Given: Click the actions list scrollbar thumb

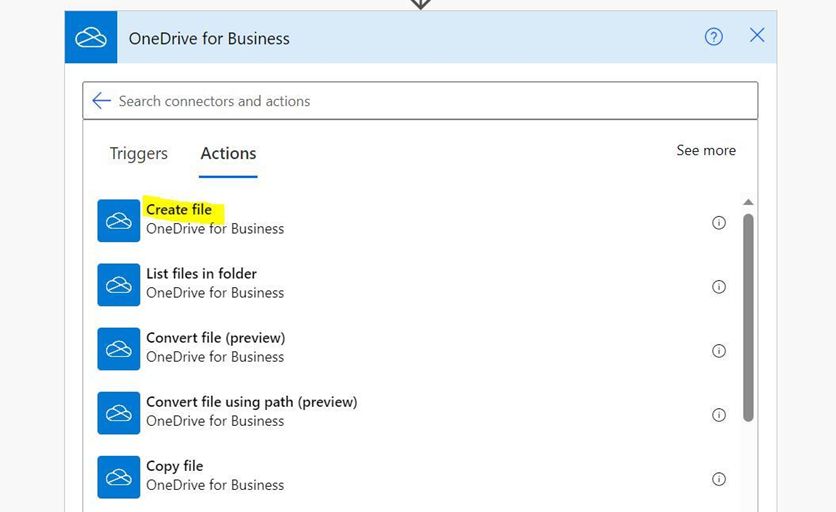Looking at the screenshot, I should click(748, 318).
